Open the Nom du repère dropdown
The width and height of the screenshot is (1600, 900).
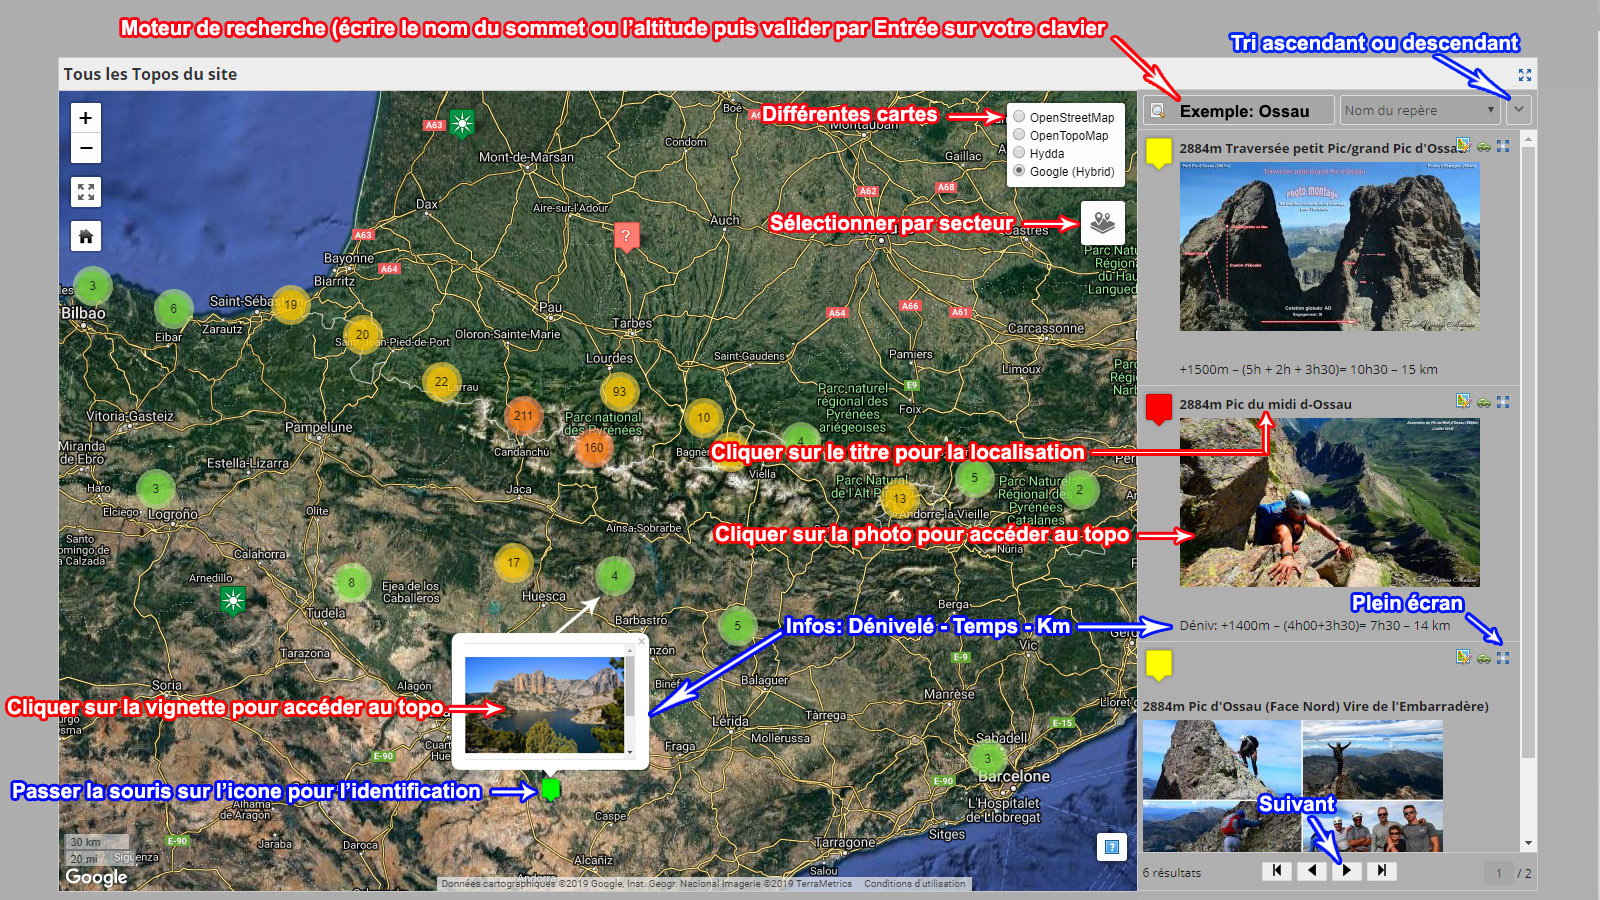click(1419, 110)
